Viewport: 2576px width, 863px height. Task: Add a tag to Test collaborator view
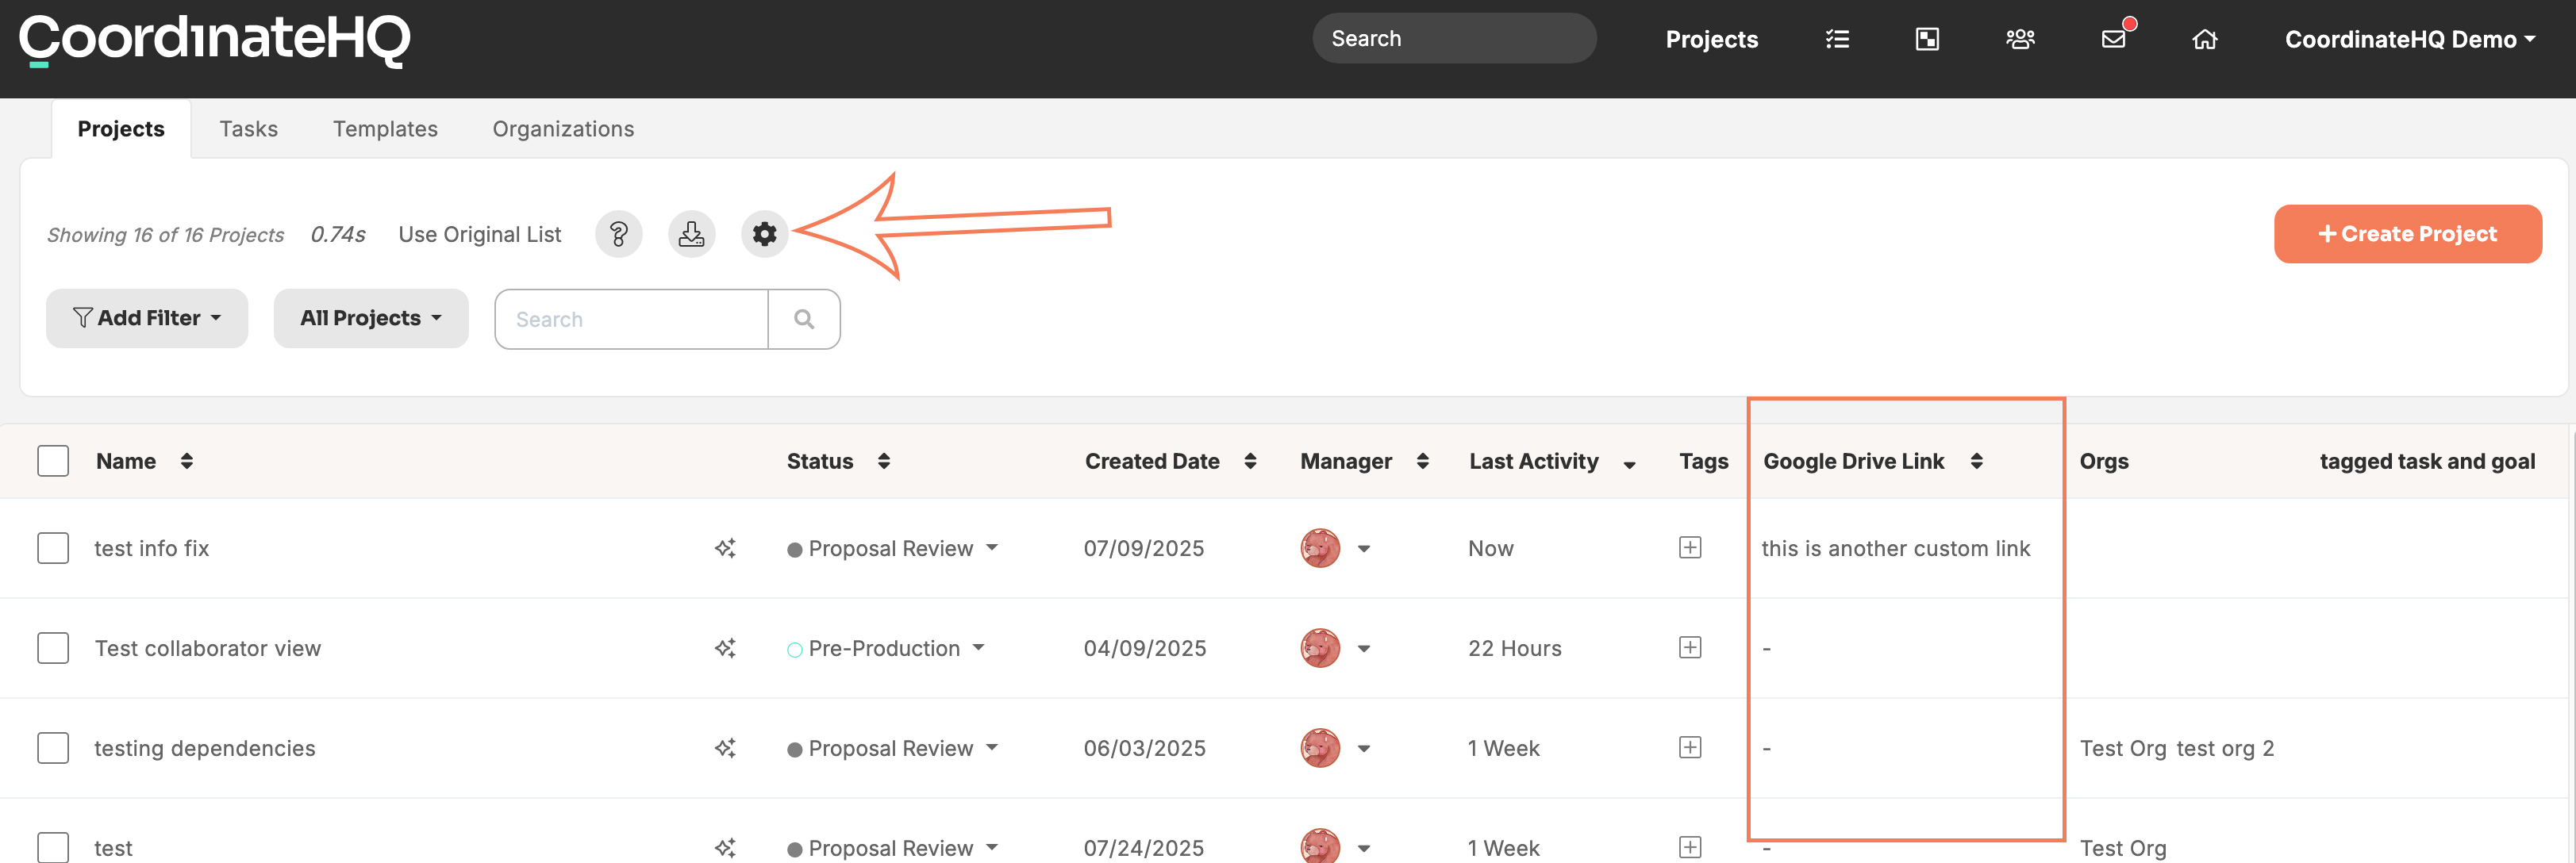coord(1690,647)
